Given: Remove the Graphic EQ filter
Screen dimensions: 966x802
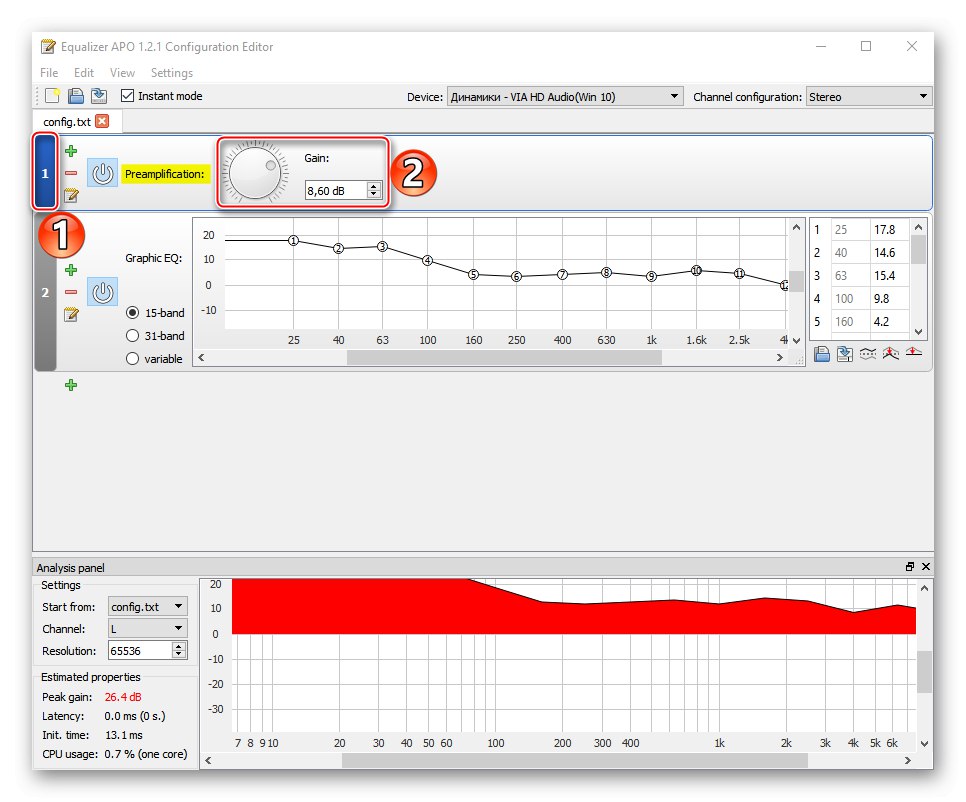Looking at the screenshot, I should coord(71,292).
